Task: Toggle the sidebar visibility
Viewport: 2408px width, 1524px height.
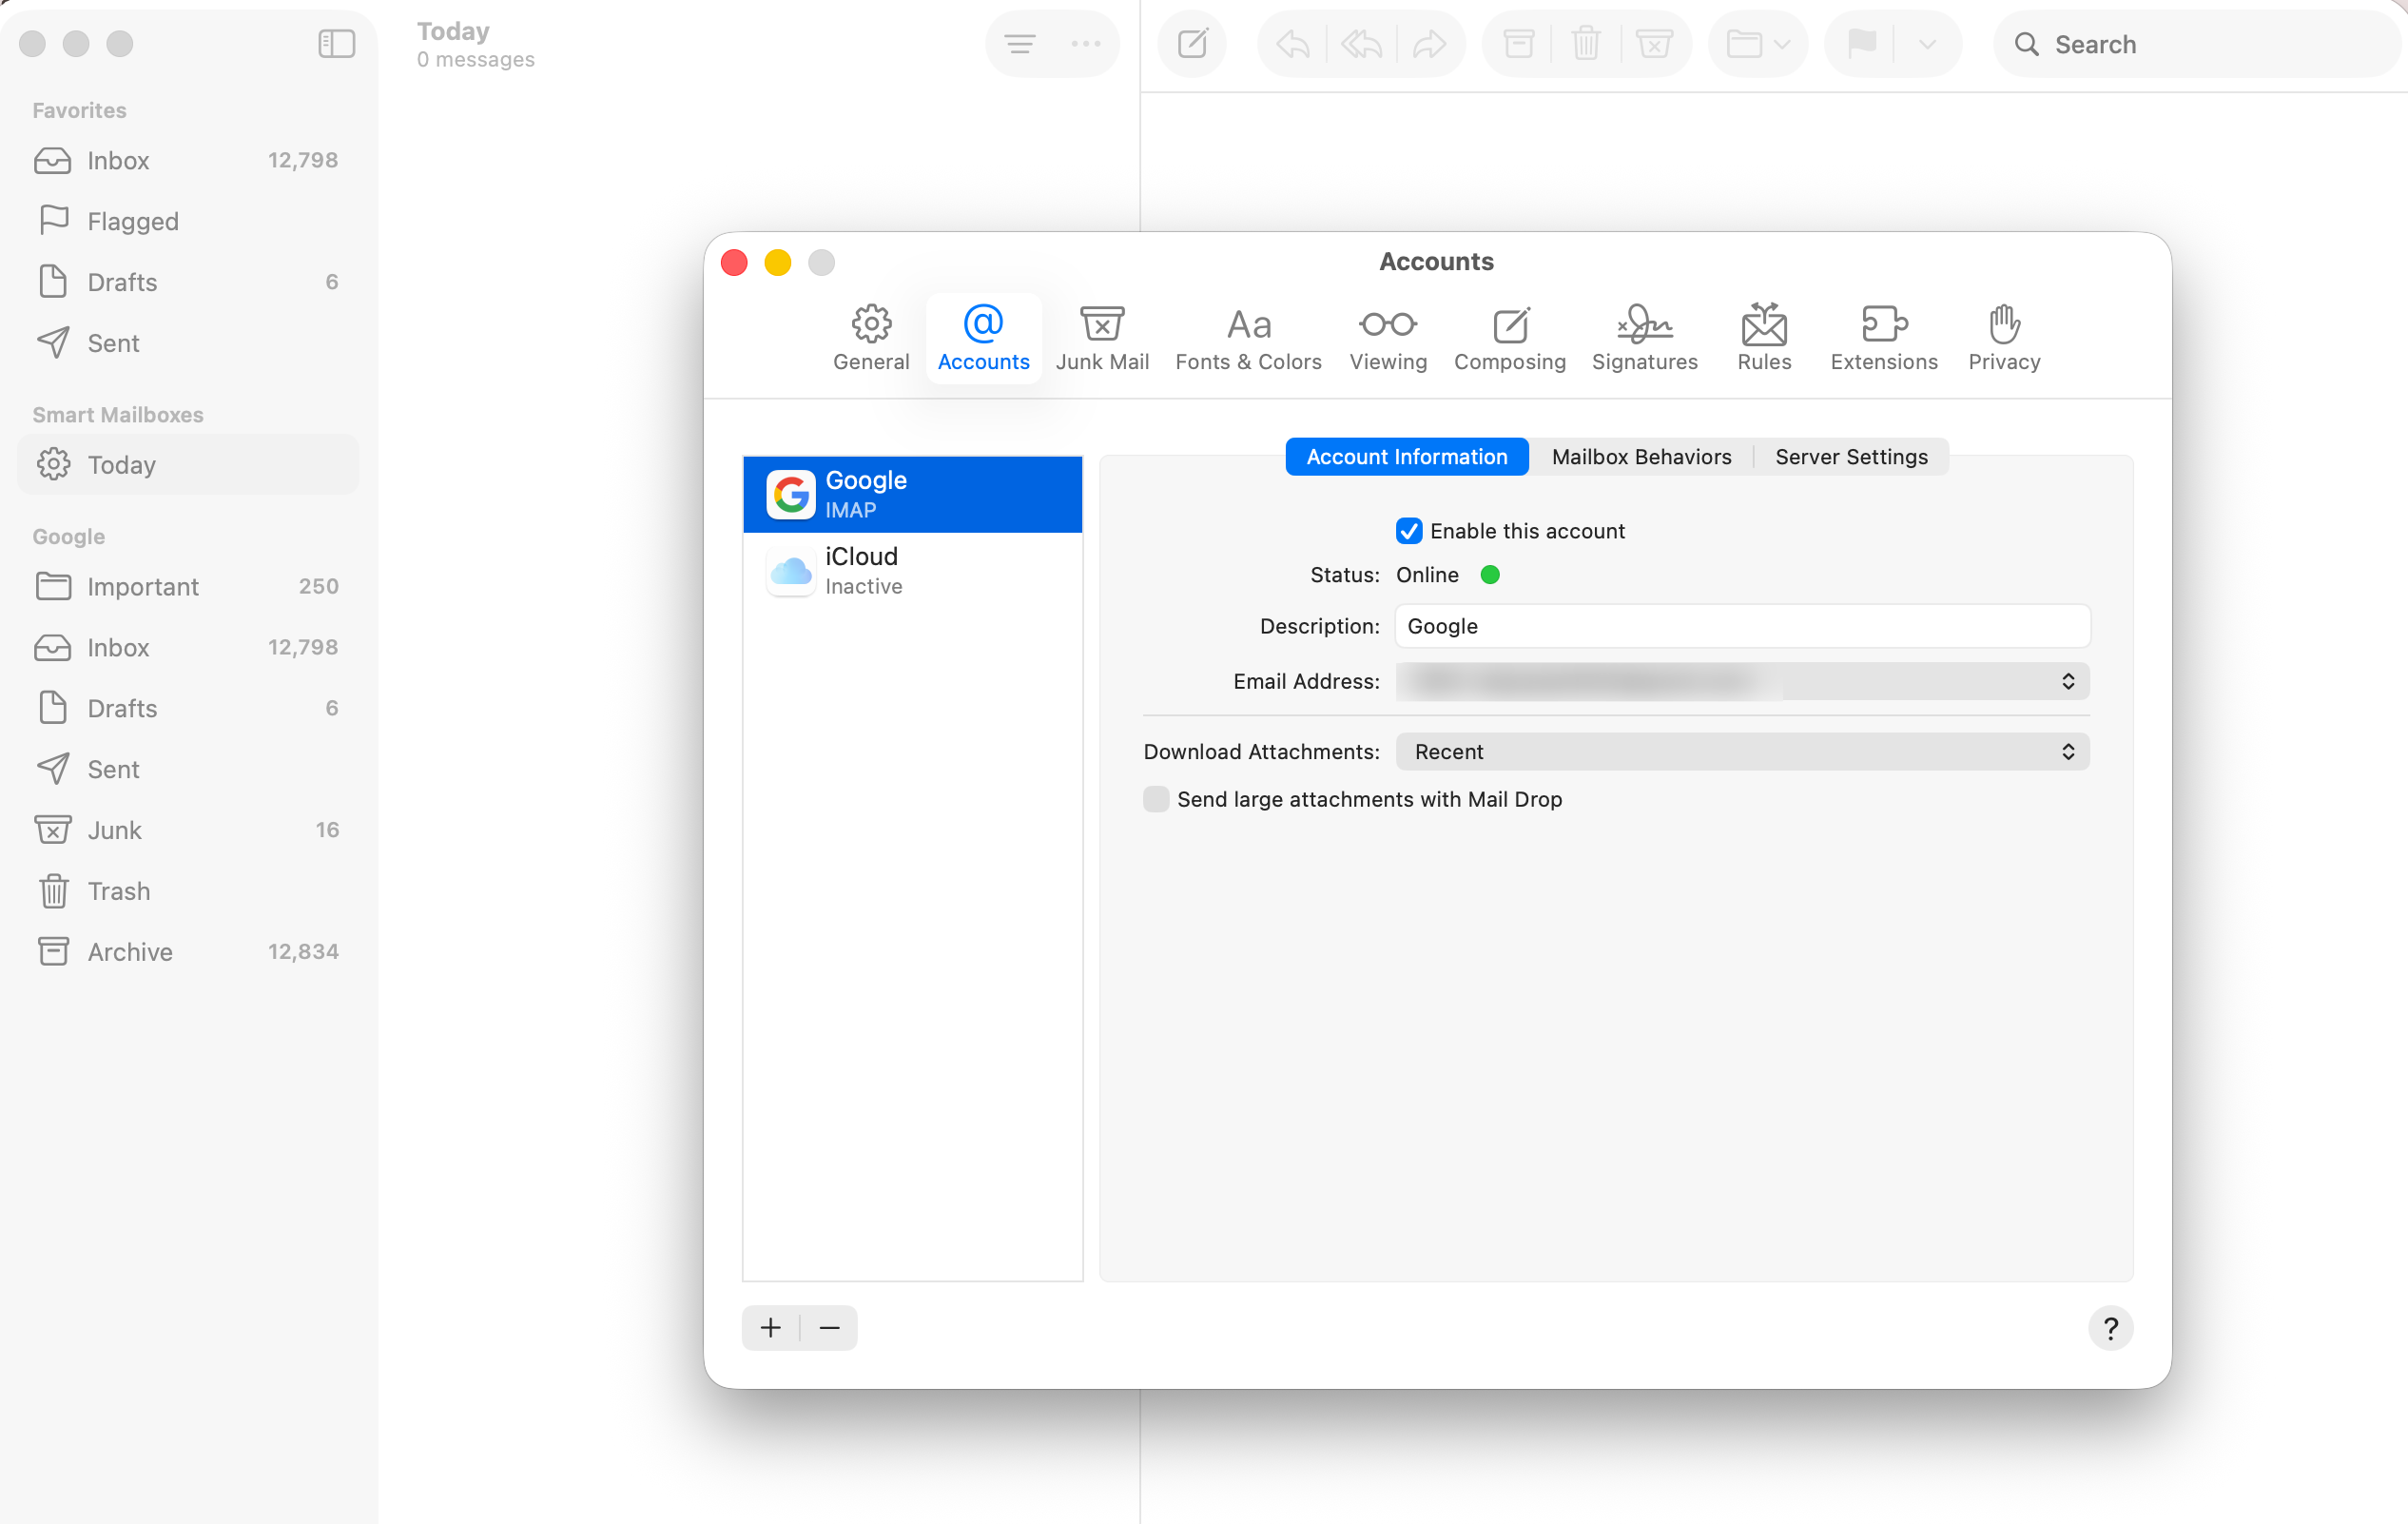Action: tap(336, 43)
